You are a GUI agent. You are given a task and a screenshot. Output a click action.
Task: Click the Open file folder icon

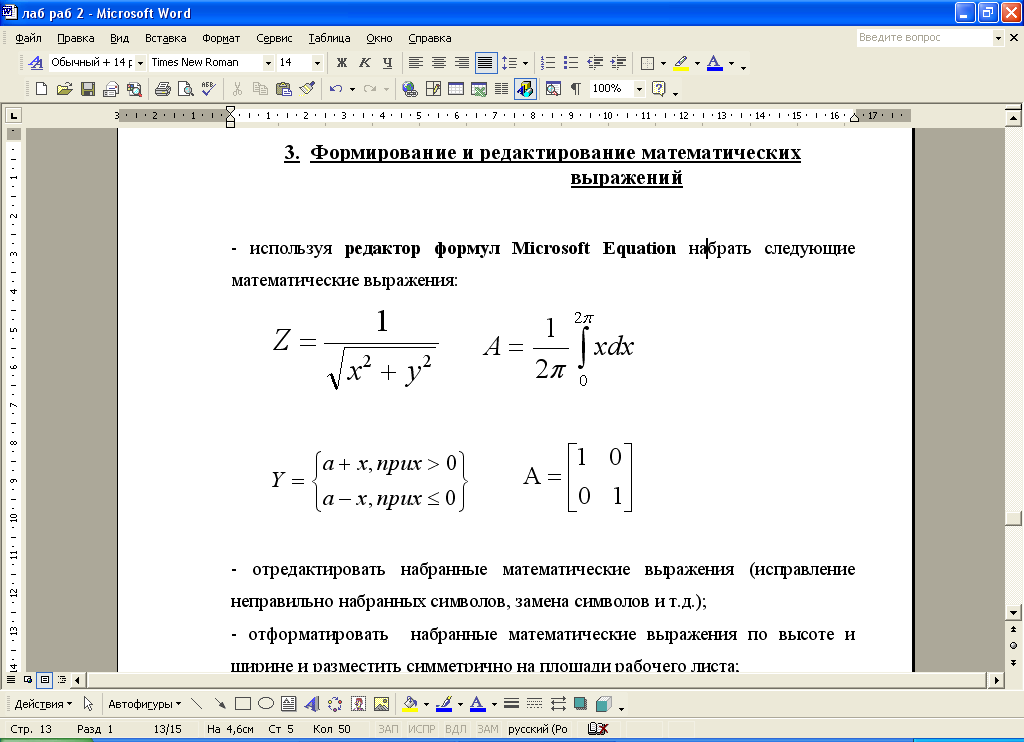pos(64,89)
